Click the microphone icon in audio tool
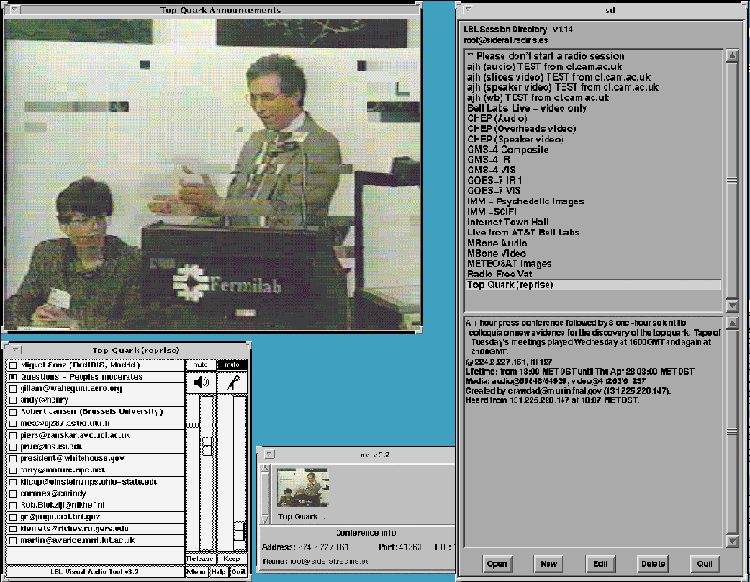Image resolution: width=750 pixels, height=582 pixels. [x=233, y=383]
